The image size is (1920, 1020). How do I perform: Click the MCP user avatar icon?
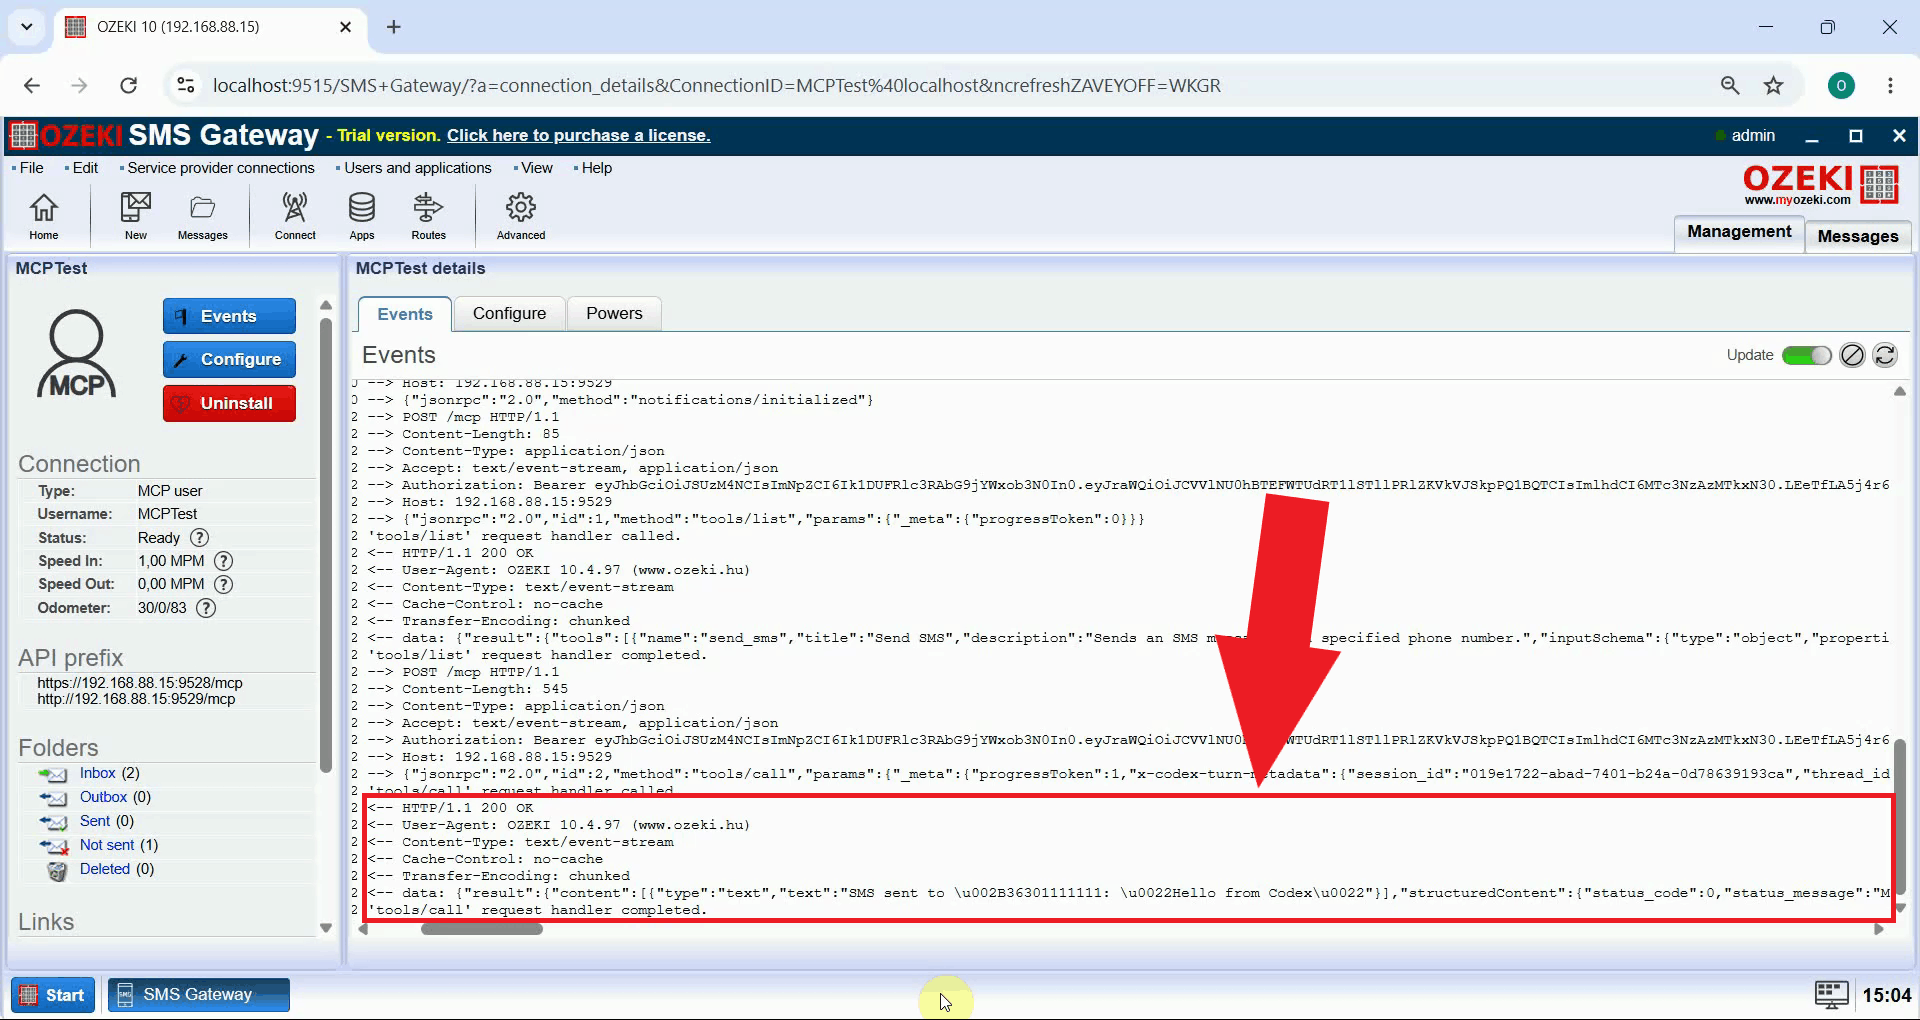pyautogui.click(x=77, y=353)
